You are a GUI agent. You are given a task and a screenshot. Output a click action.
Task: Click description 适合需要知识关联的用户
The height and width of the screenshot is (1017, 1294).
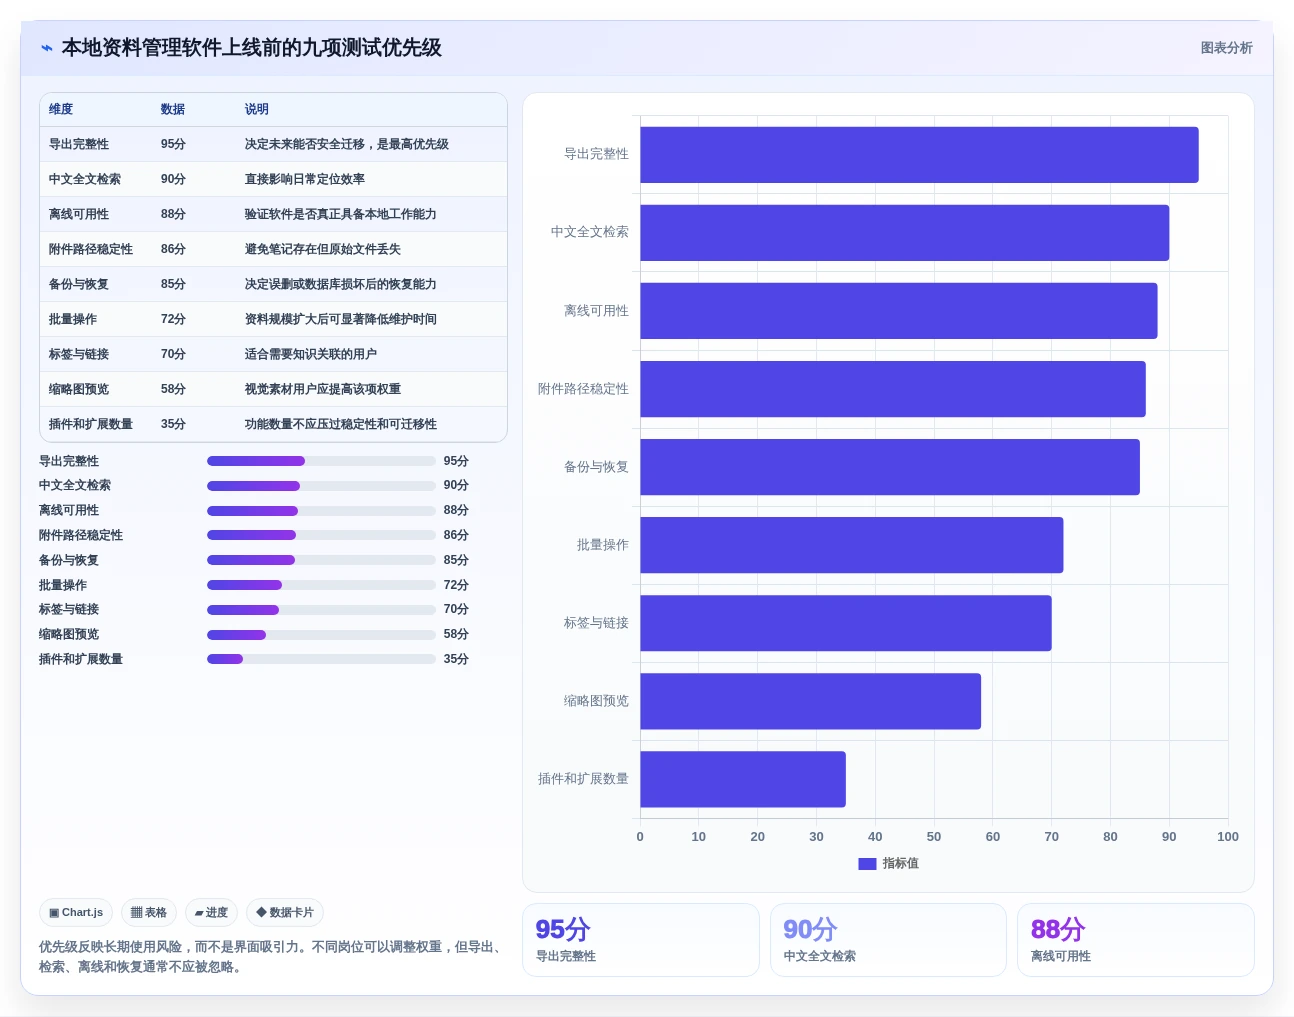[x=311, y=354]
